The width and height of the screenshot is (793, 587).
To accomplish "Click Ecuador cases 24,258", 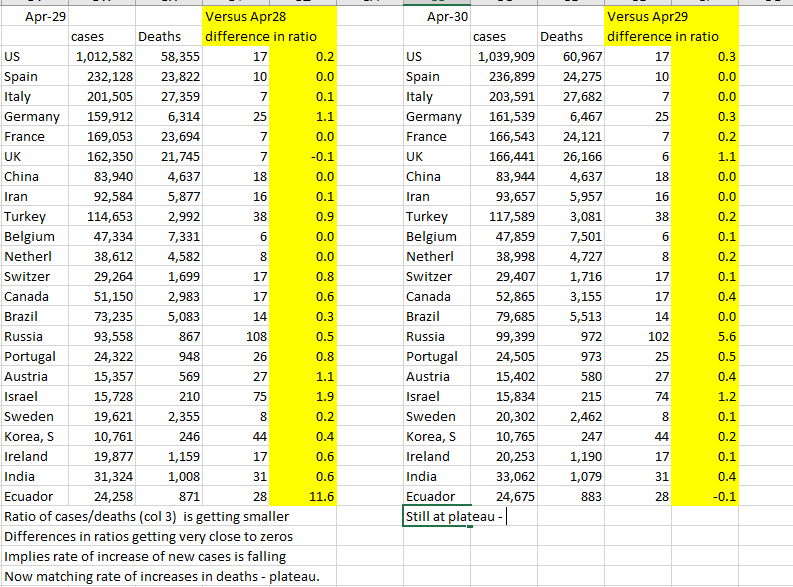I will tap(102, 496).
